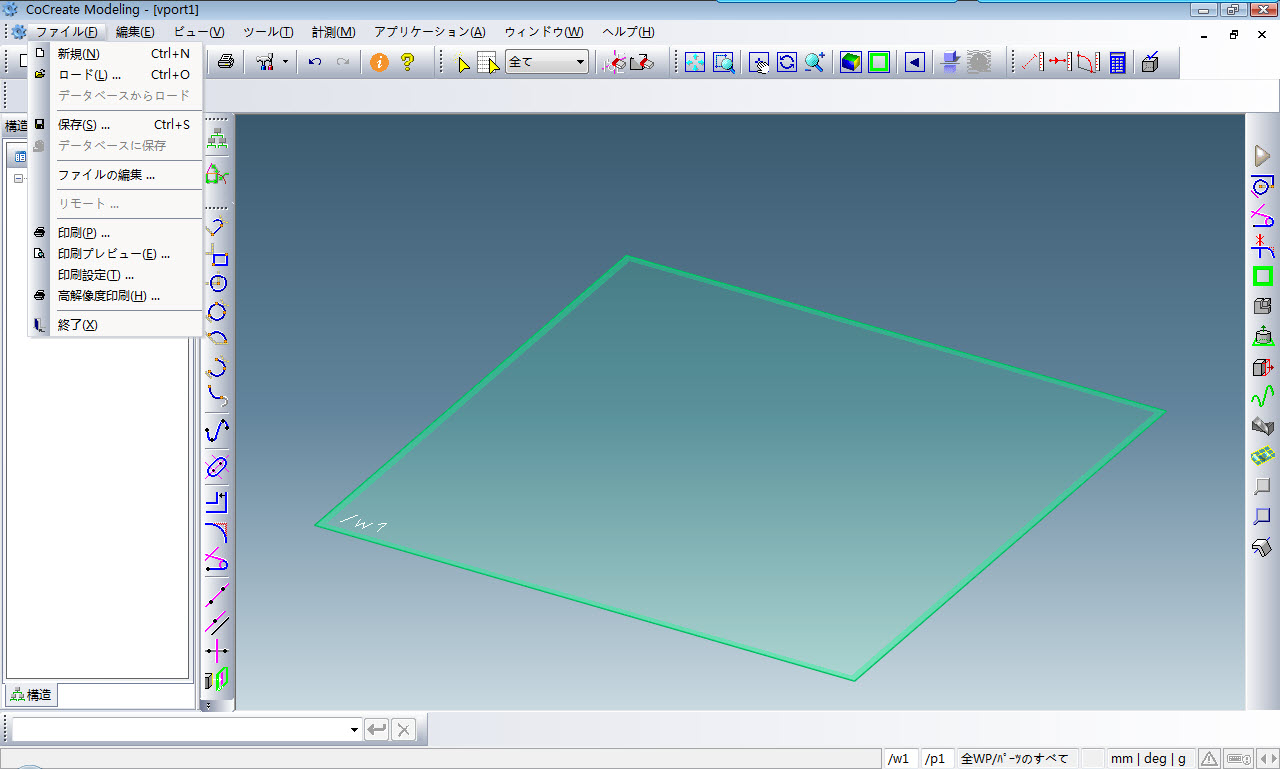The width and height of the screenshot is (1280, 769).
Task: Click the zoom plus magnifier icon
Action: point(815,62)
